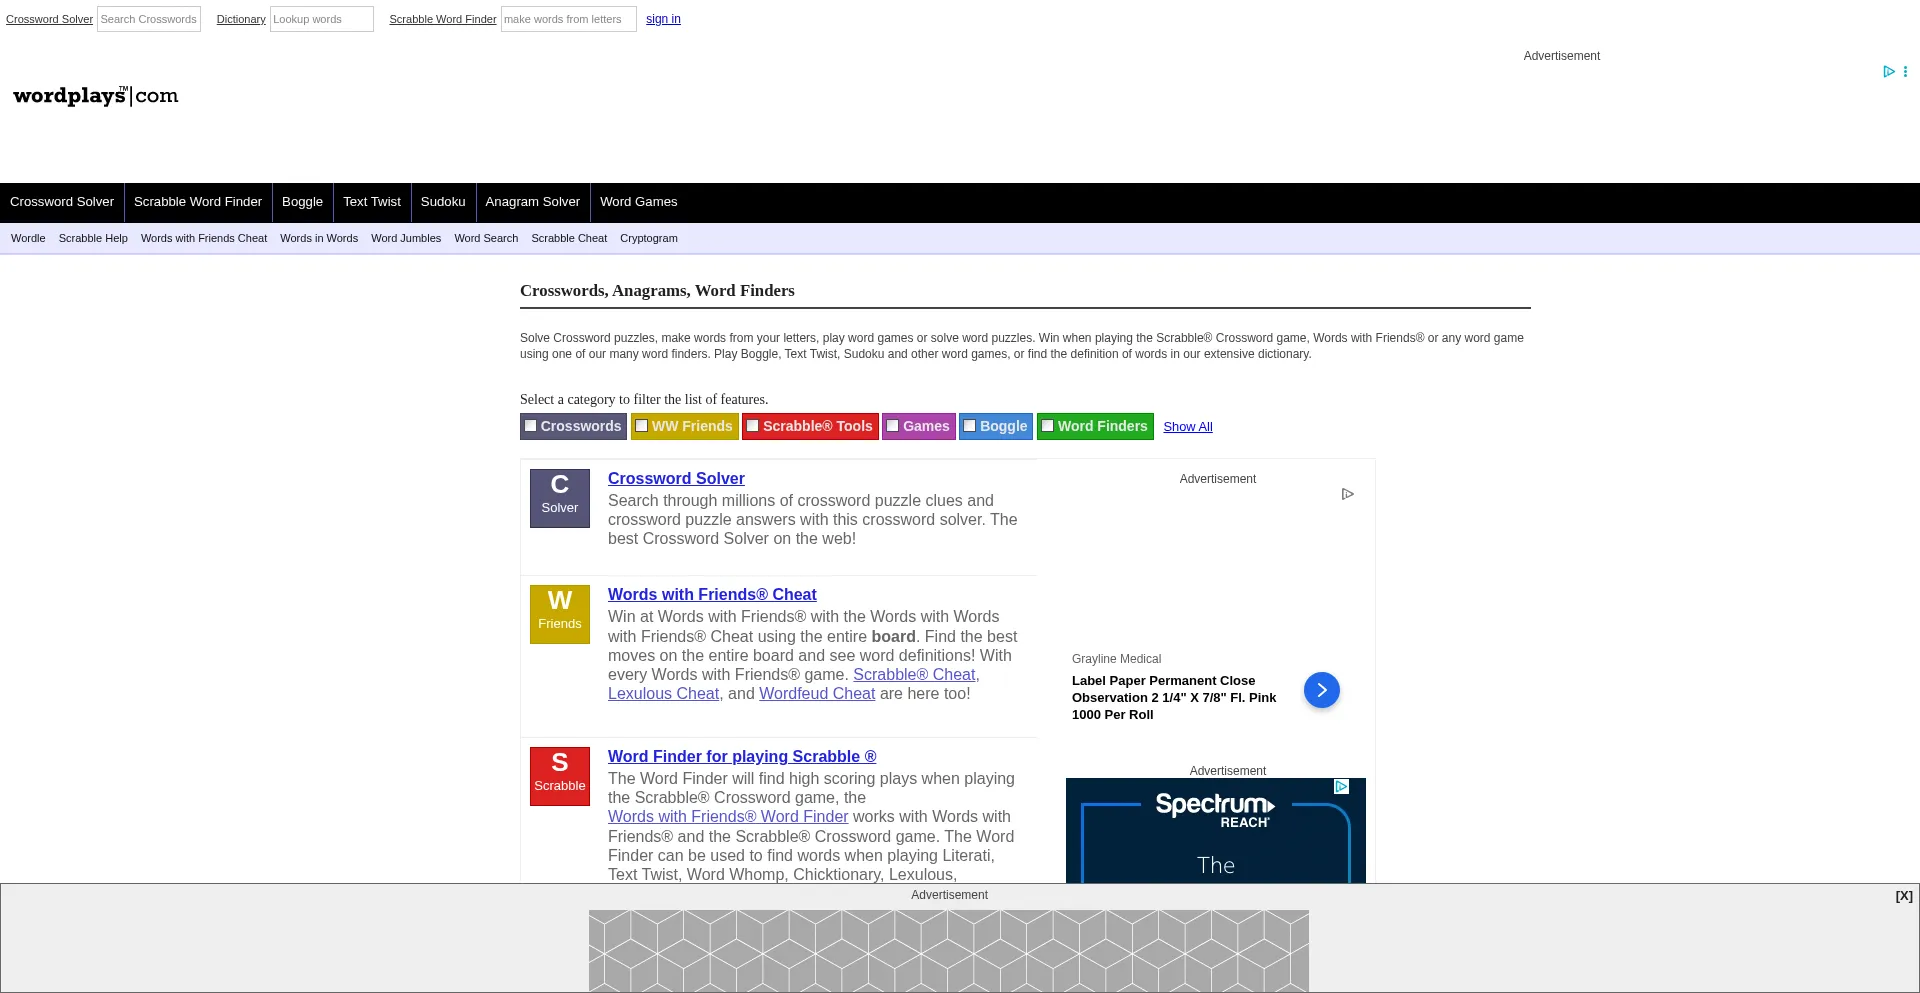The height and width of the screenshot is (993, 1920).
Task: Open the C Solver tile icon
Action: [x=560, y=498]
